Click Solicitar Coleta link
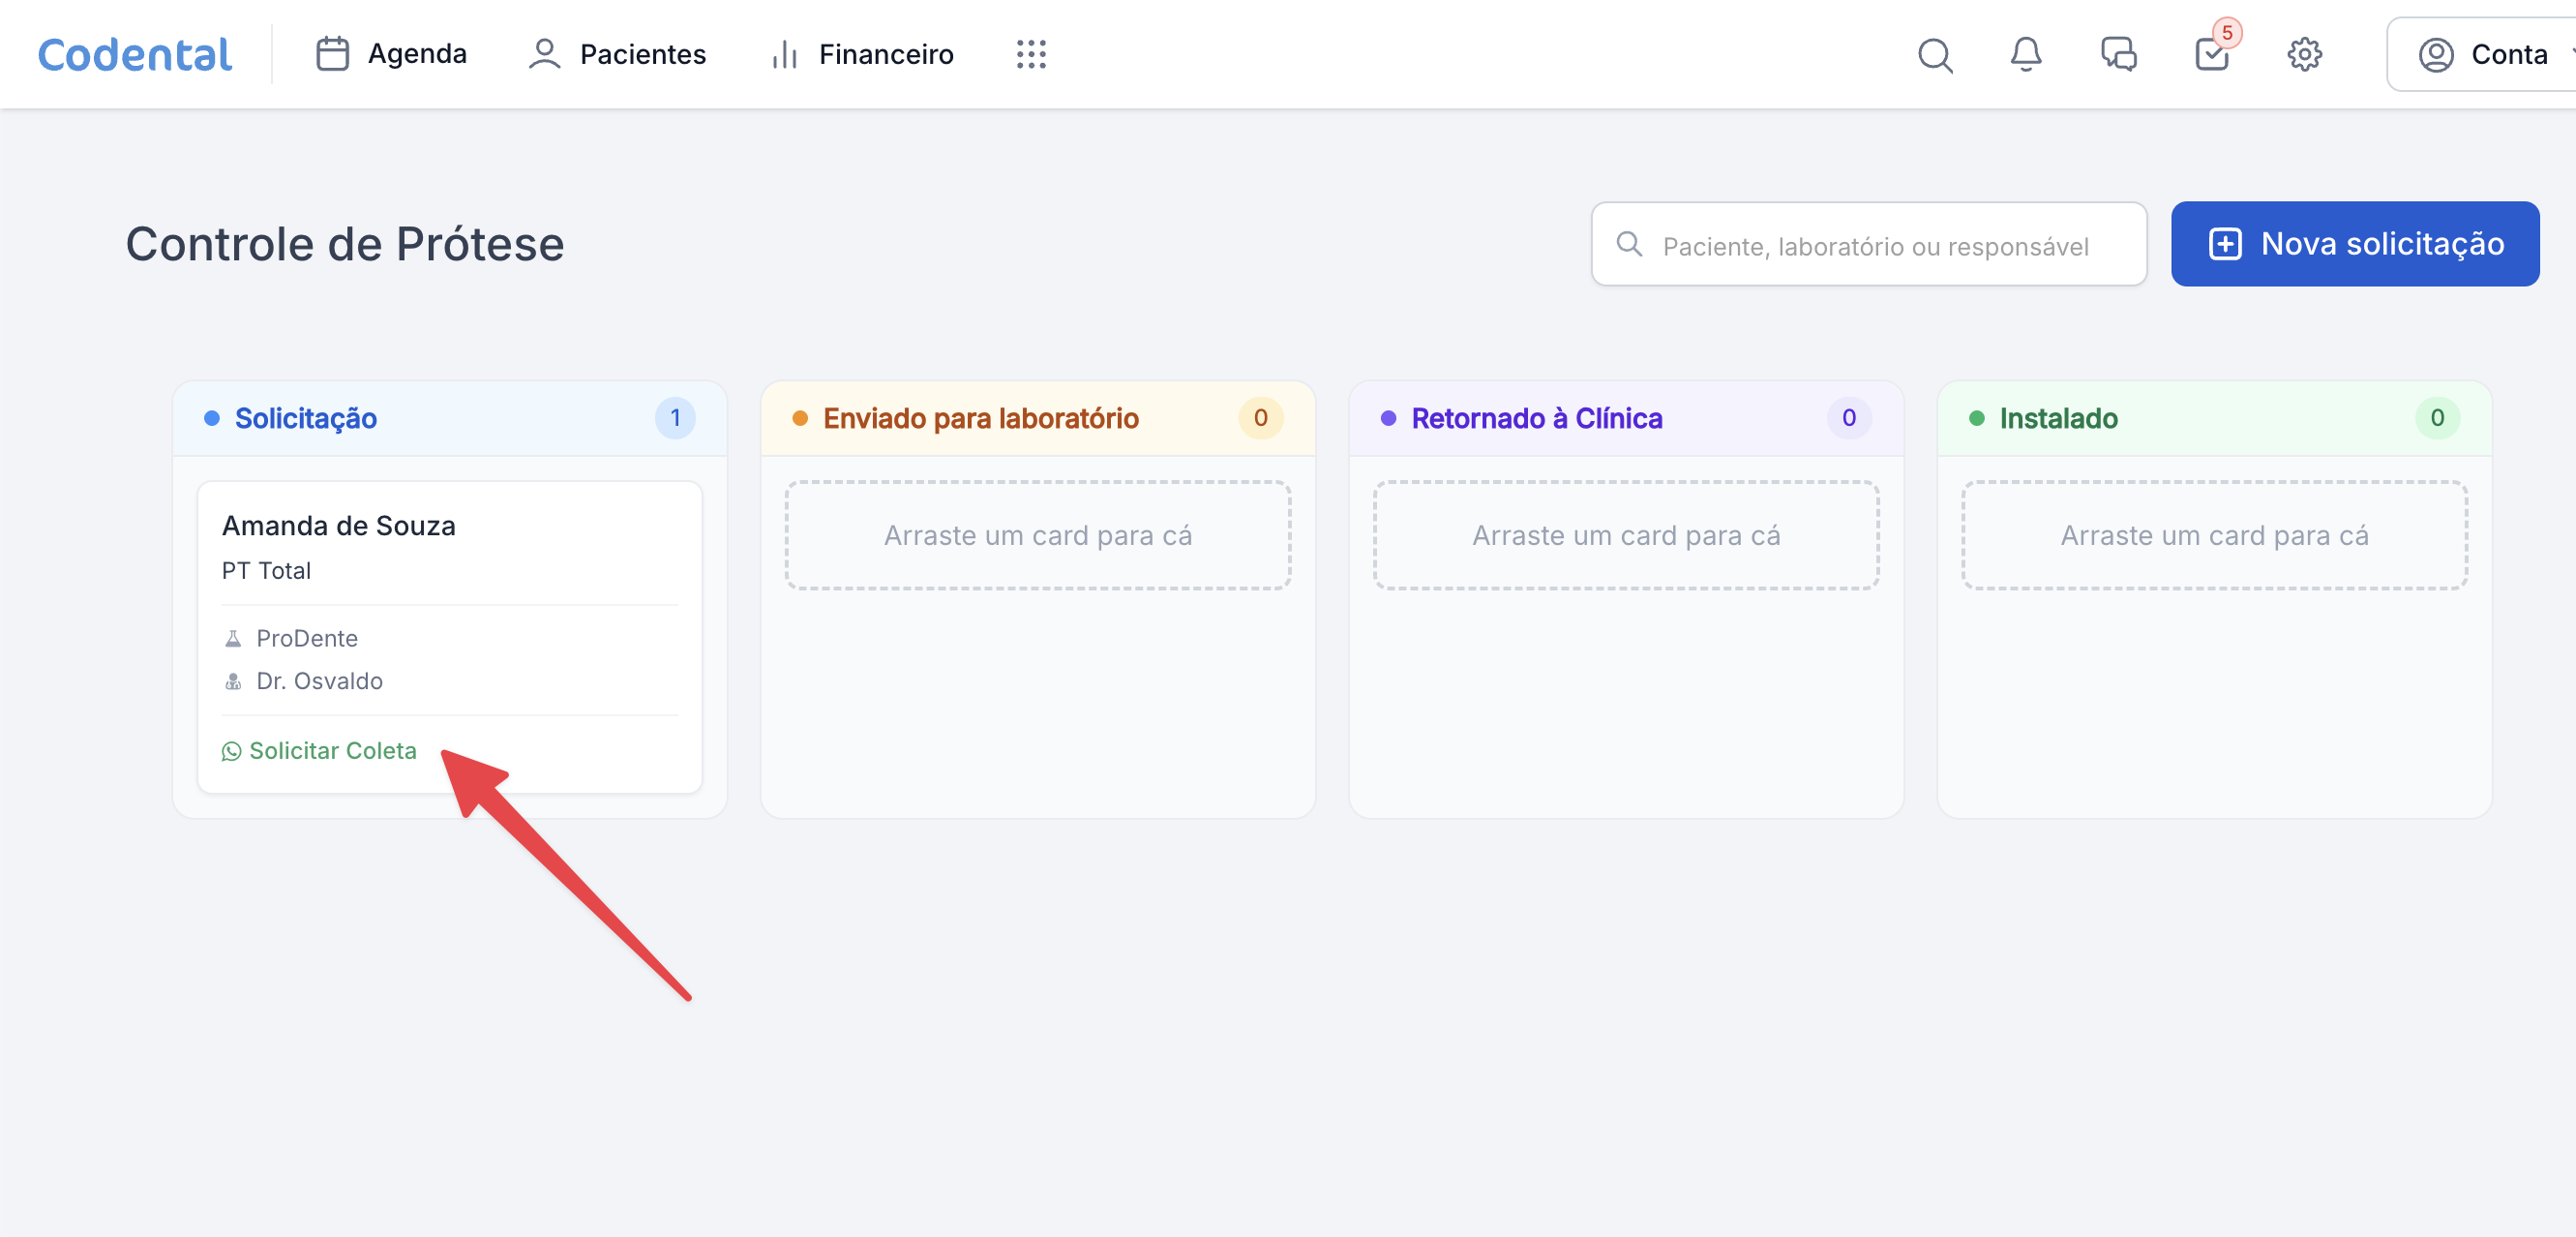The image size is (2576, 1237). 332,751
